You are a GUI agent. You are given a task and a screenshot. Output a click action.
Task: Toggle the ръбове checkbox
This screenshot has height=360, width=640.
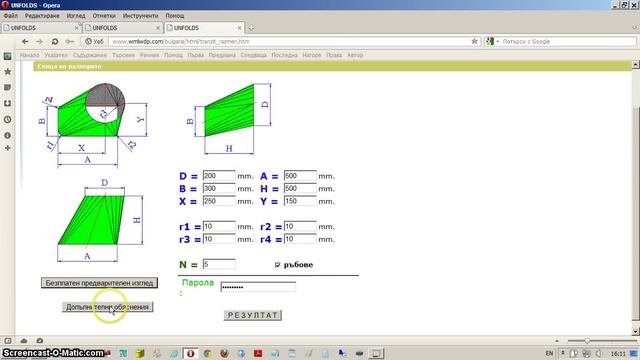click(278, 265)
